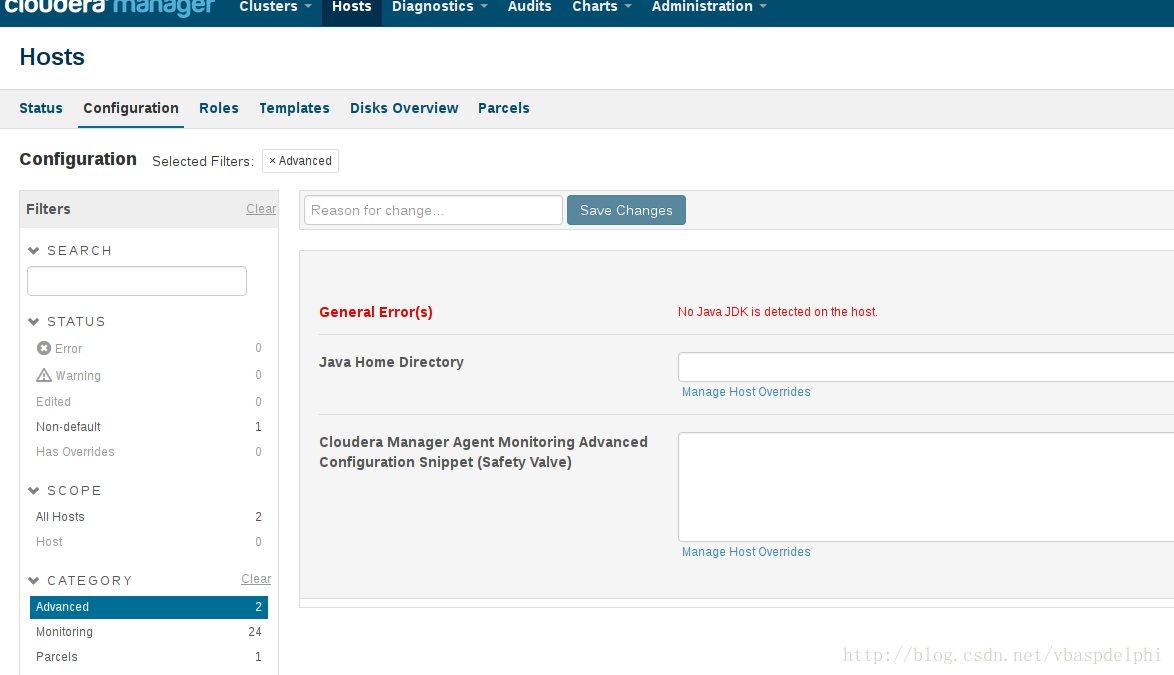This screenshot has width=1174, height=675.
Task: Collapse the STATUS filter section
Action: (x=34, y=322)
